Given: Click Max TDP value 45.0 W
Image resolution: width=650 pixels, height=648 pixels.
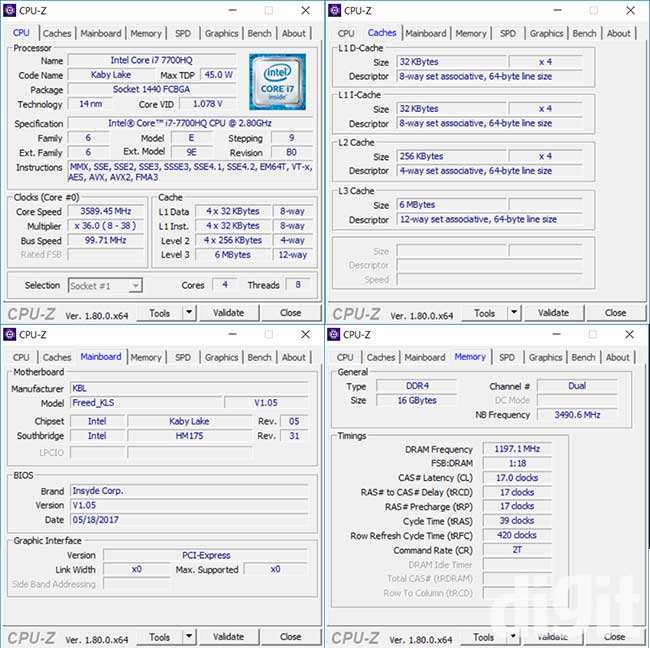Looking at the screenshot, I should 218,75.
